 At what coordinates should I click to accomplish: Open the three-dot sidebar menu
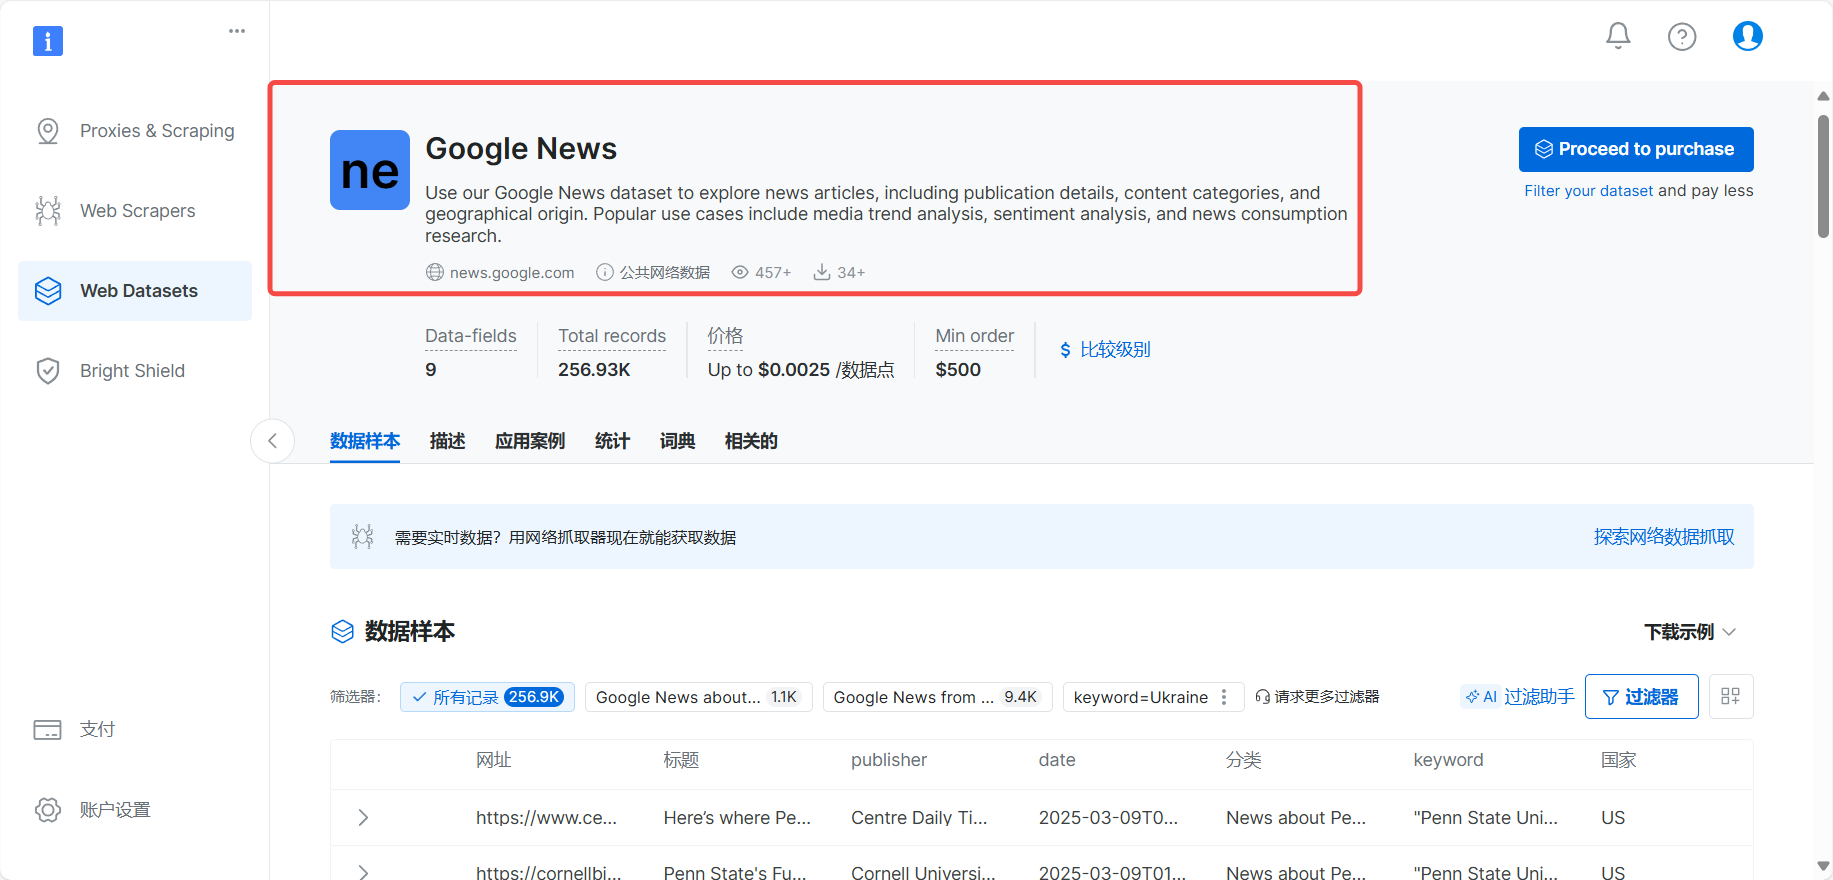coord(237,31)
